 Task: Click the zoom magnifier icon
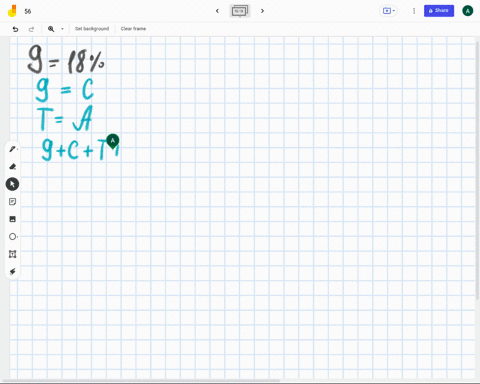(51, 29)
